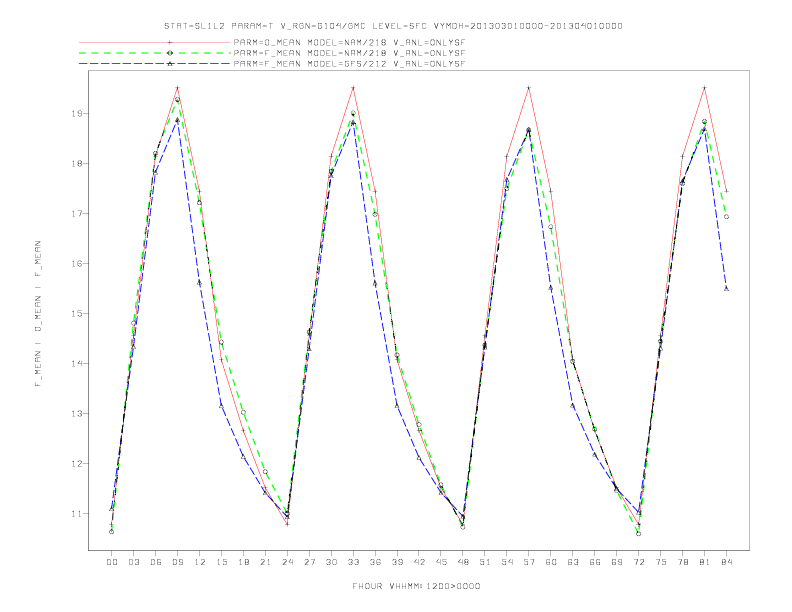
Task: Click the green circle data point at hour 60
Action: pyautogui.click(x=551, y=227)
